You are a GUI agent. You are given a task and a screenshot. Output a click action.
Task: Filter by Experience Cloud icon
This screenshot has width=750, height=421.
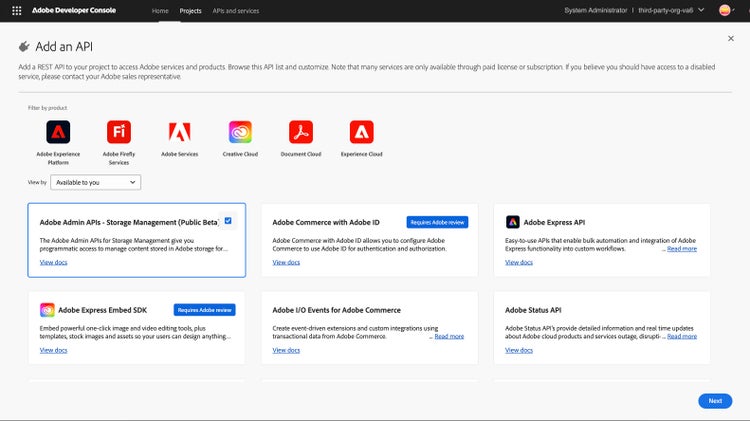362,132
